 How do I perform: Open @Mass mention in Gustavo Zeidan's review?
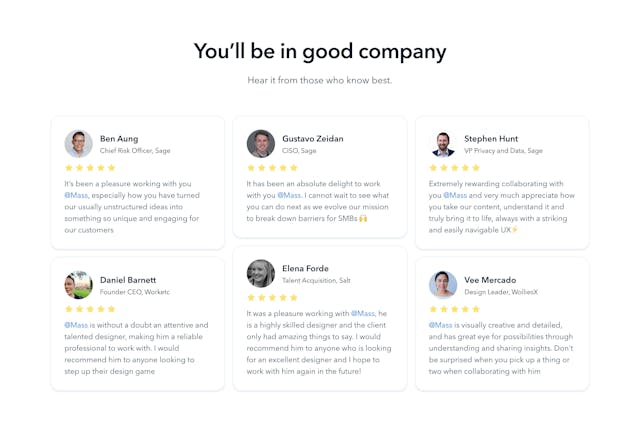[289, 196]
